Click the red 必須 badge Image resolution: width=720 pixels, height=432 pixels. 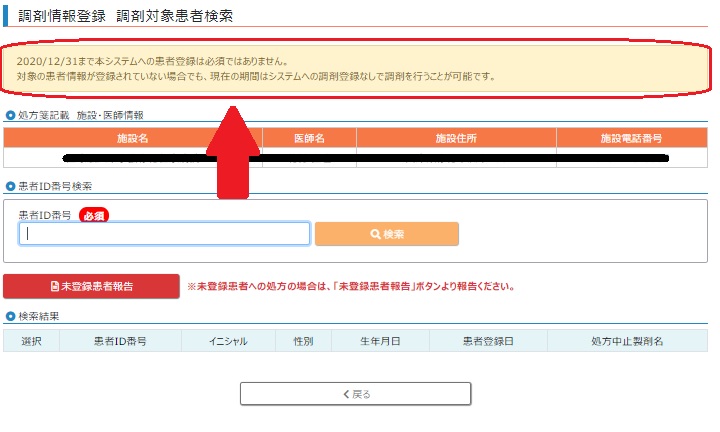(94, 215)
